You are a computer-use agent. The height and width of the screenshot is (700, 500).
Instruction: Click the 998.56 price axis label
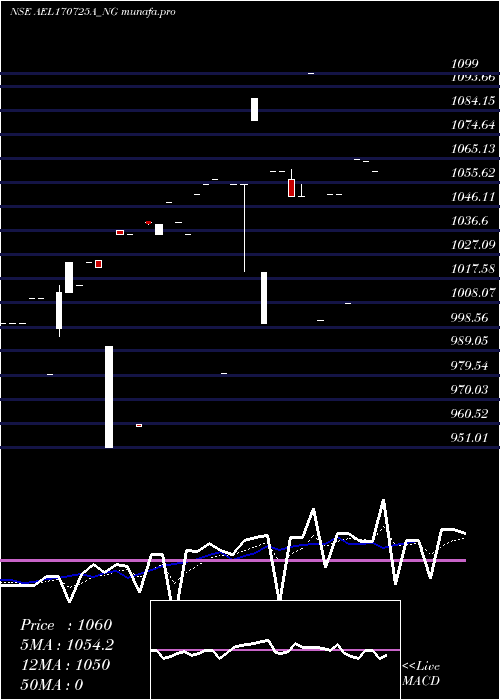pos(470,317)
